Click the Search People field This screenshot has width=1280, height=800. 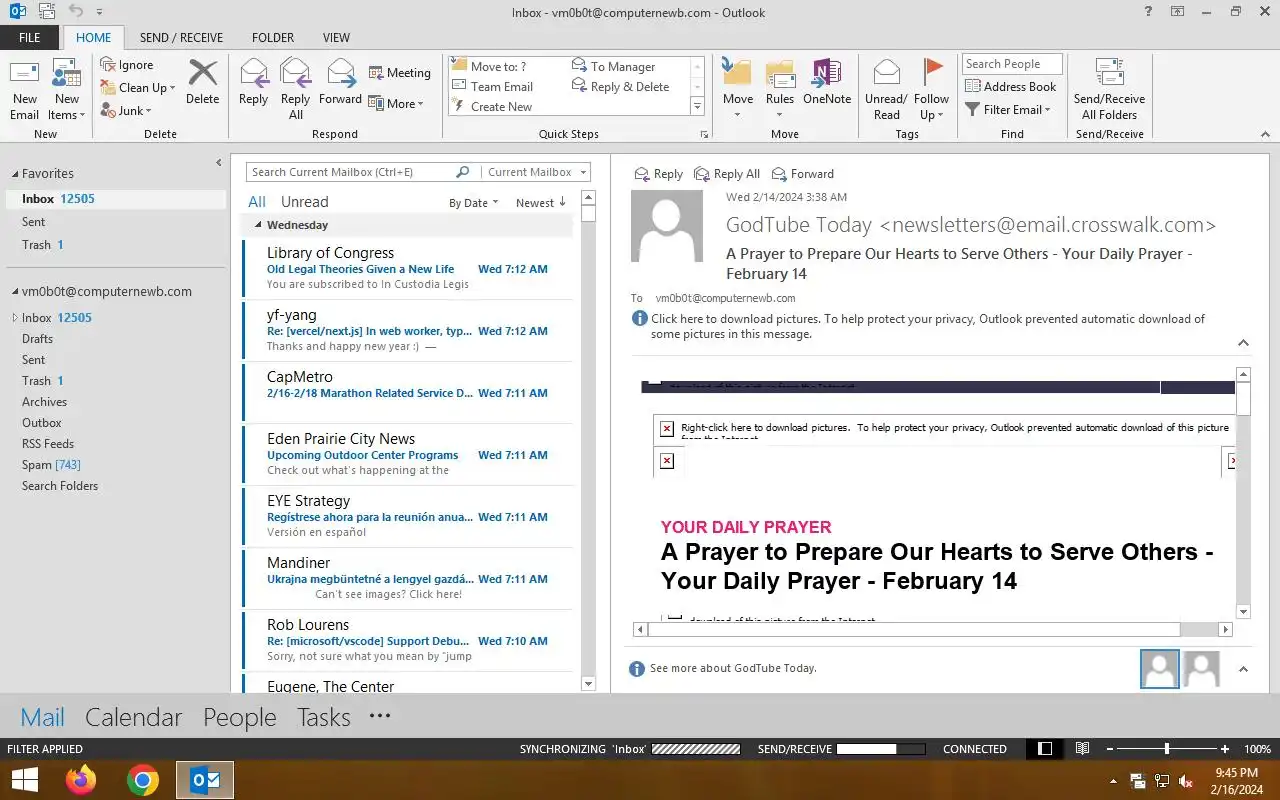coord(1012,64)
